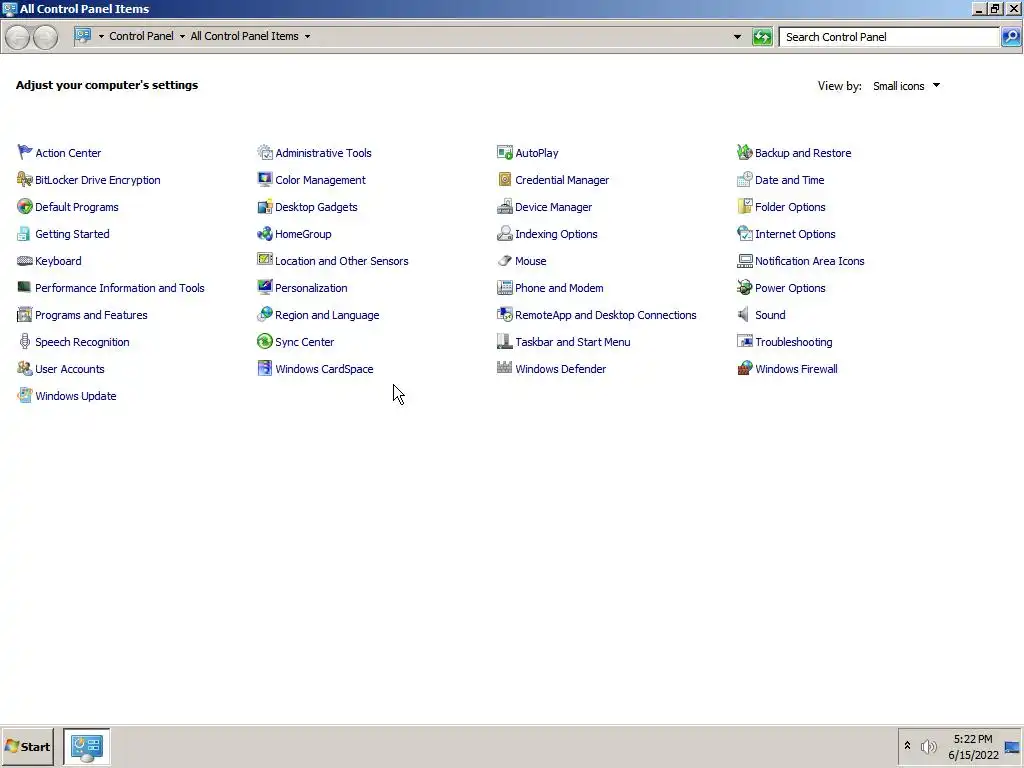Viewport: 1024px width, 768px height.
Task: Open the Small icons view dropdown
Action: 906,86
